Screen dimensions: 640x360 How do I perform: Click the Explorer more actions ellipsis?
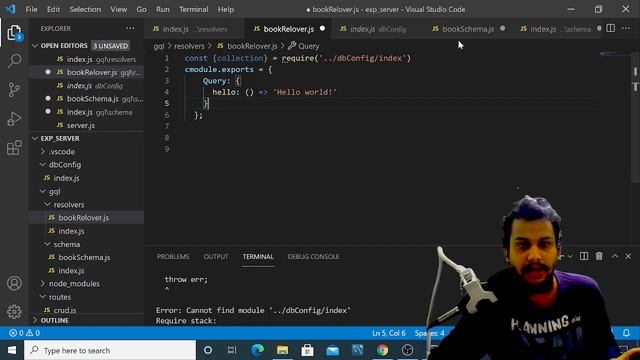click(x=130, y=29)
